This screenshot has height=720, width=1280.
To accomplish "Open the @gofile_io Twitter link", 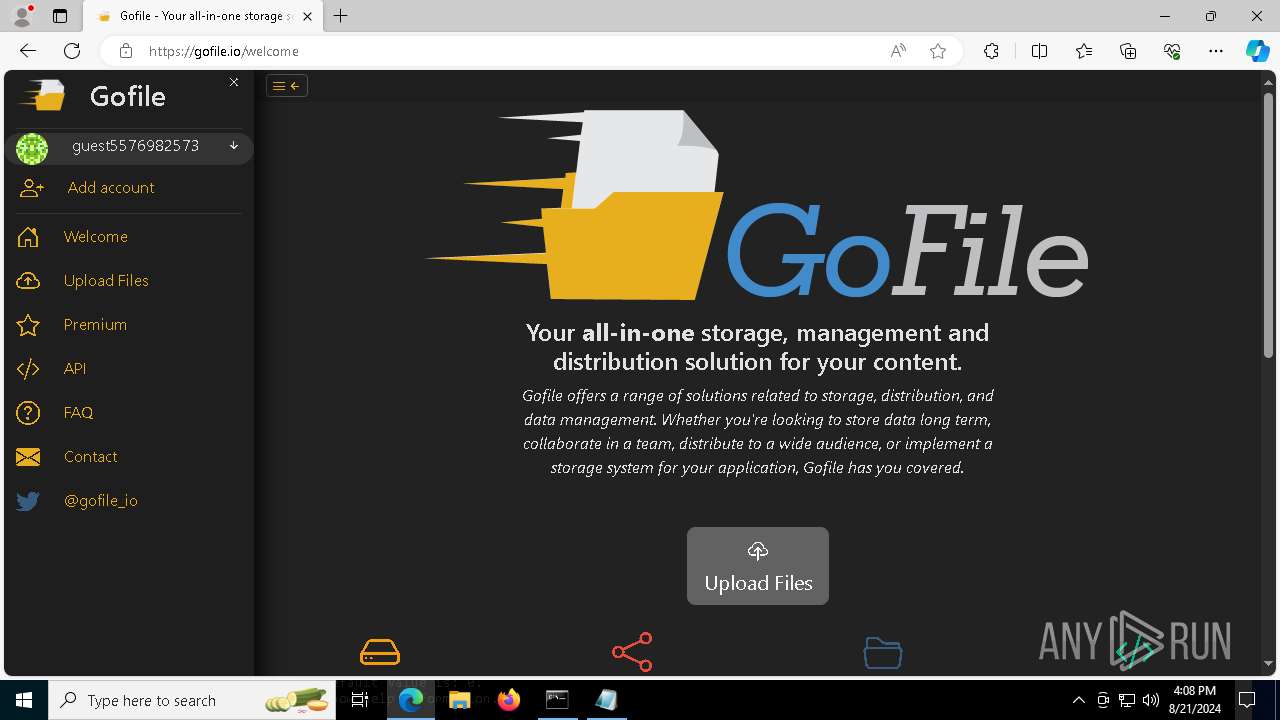I will [x=101, y=501].
